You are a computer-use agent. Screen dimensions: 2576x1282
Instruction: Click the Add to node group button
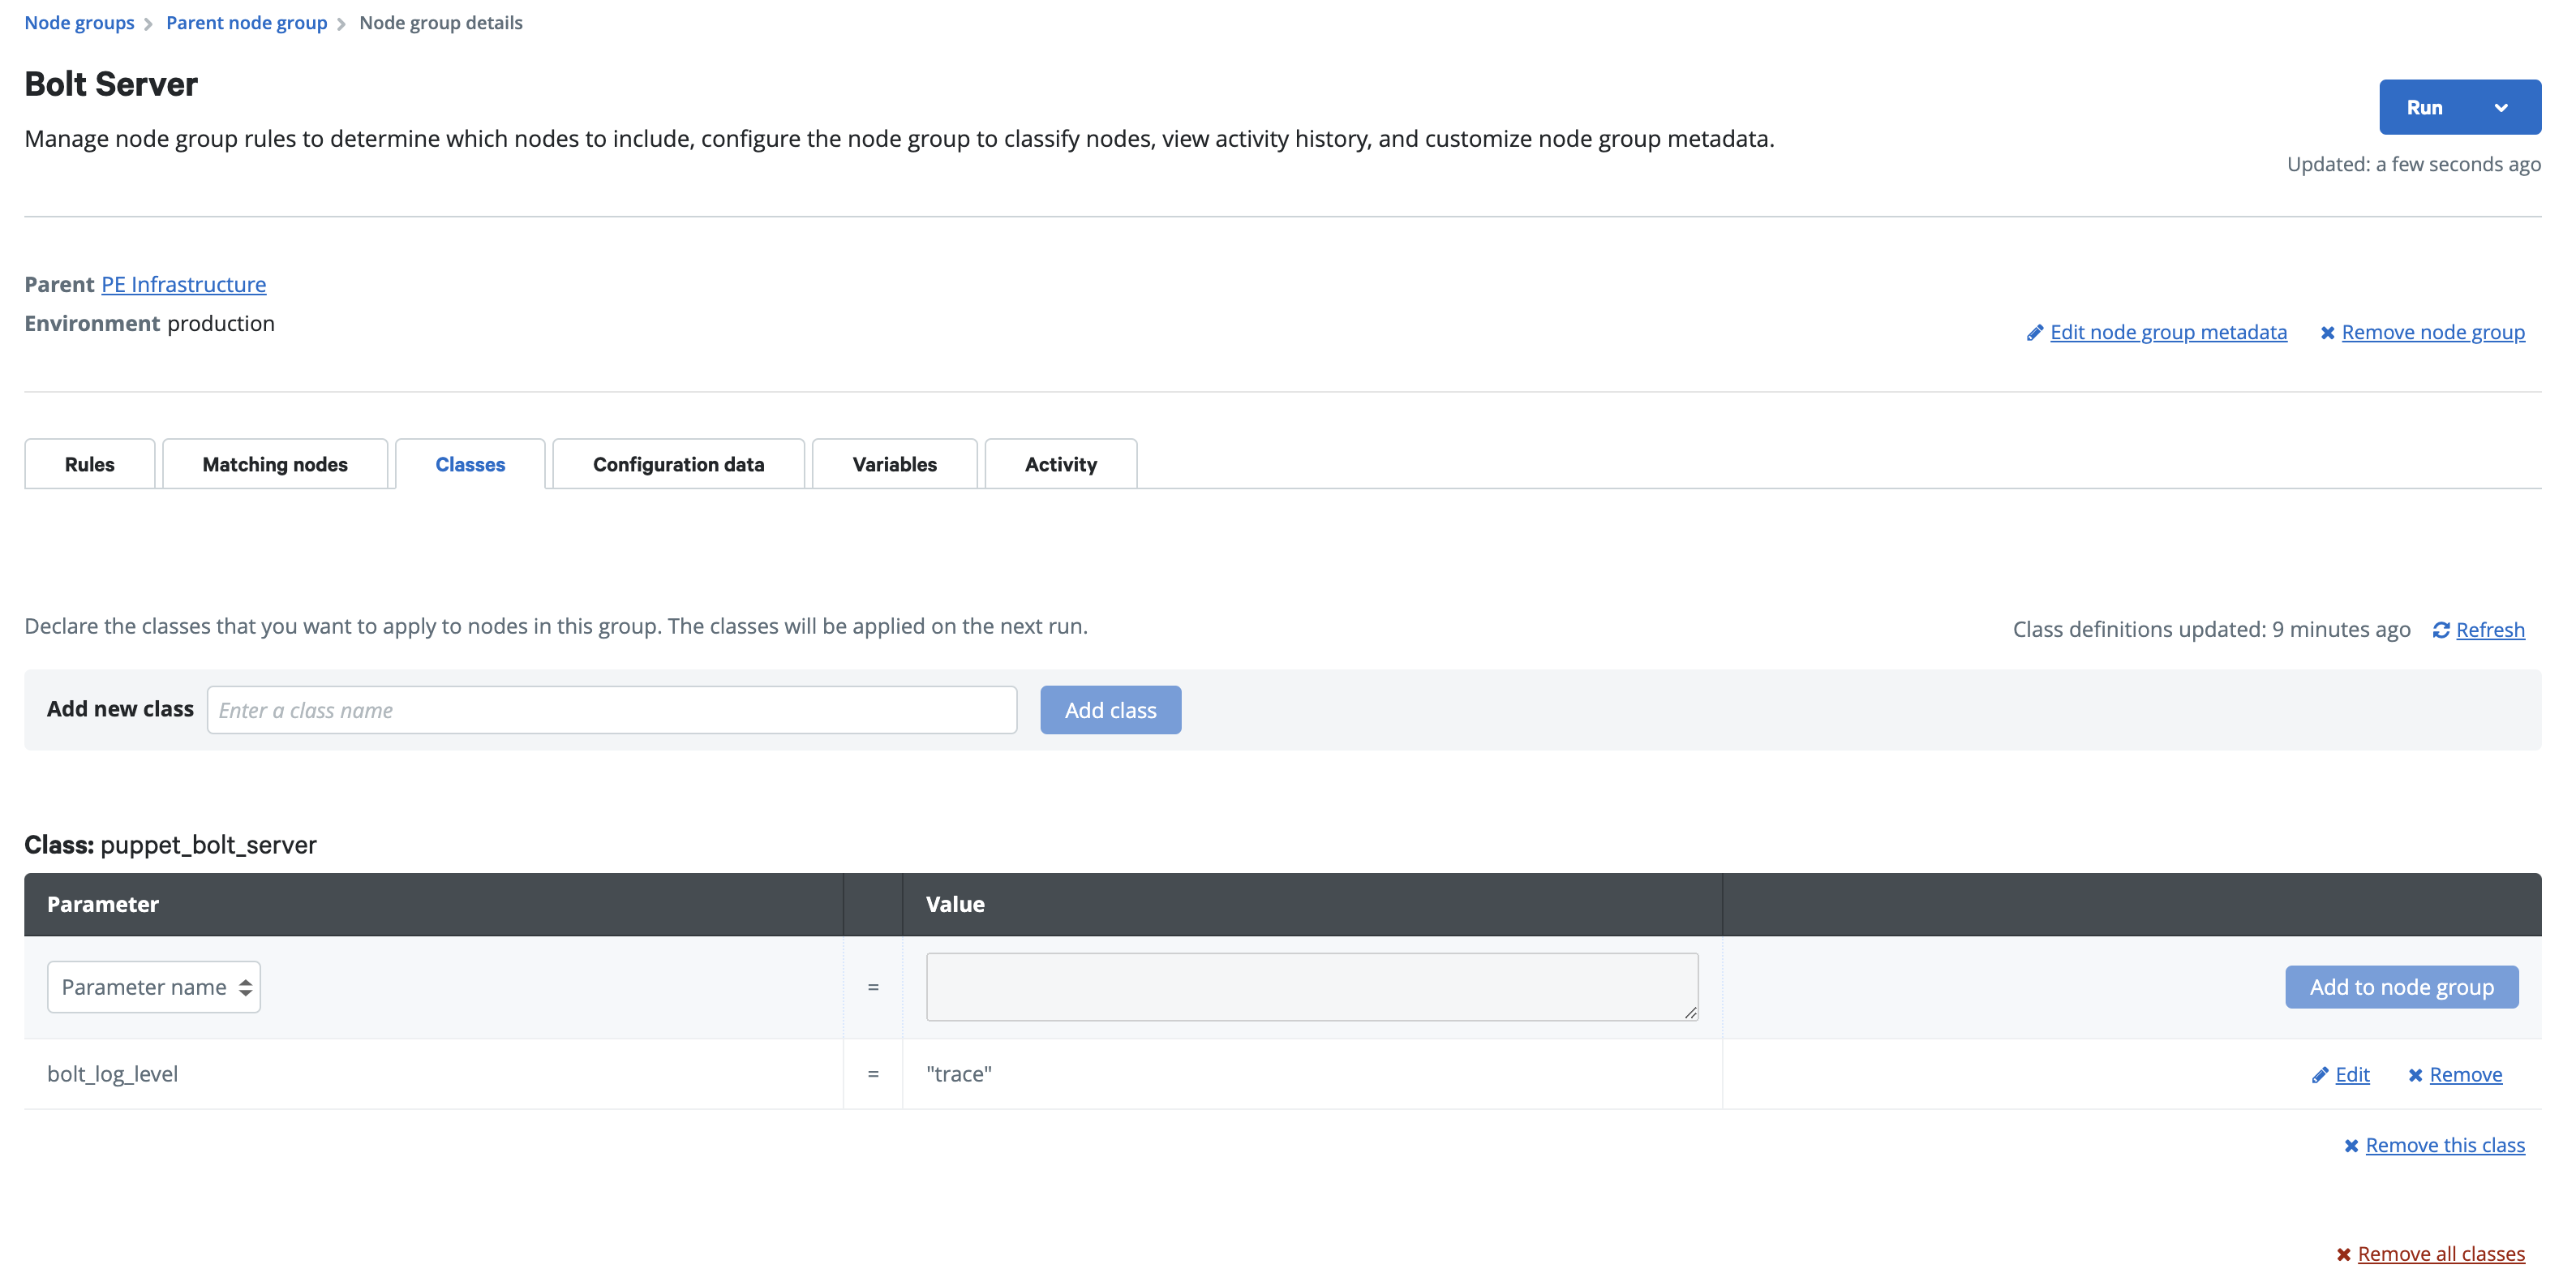[x=2401, y=987]
